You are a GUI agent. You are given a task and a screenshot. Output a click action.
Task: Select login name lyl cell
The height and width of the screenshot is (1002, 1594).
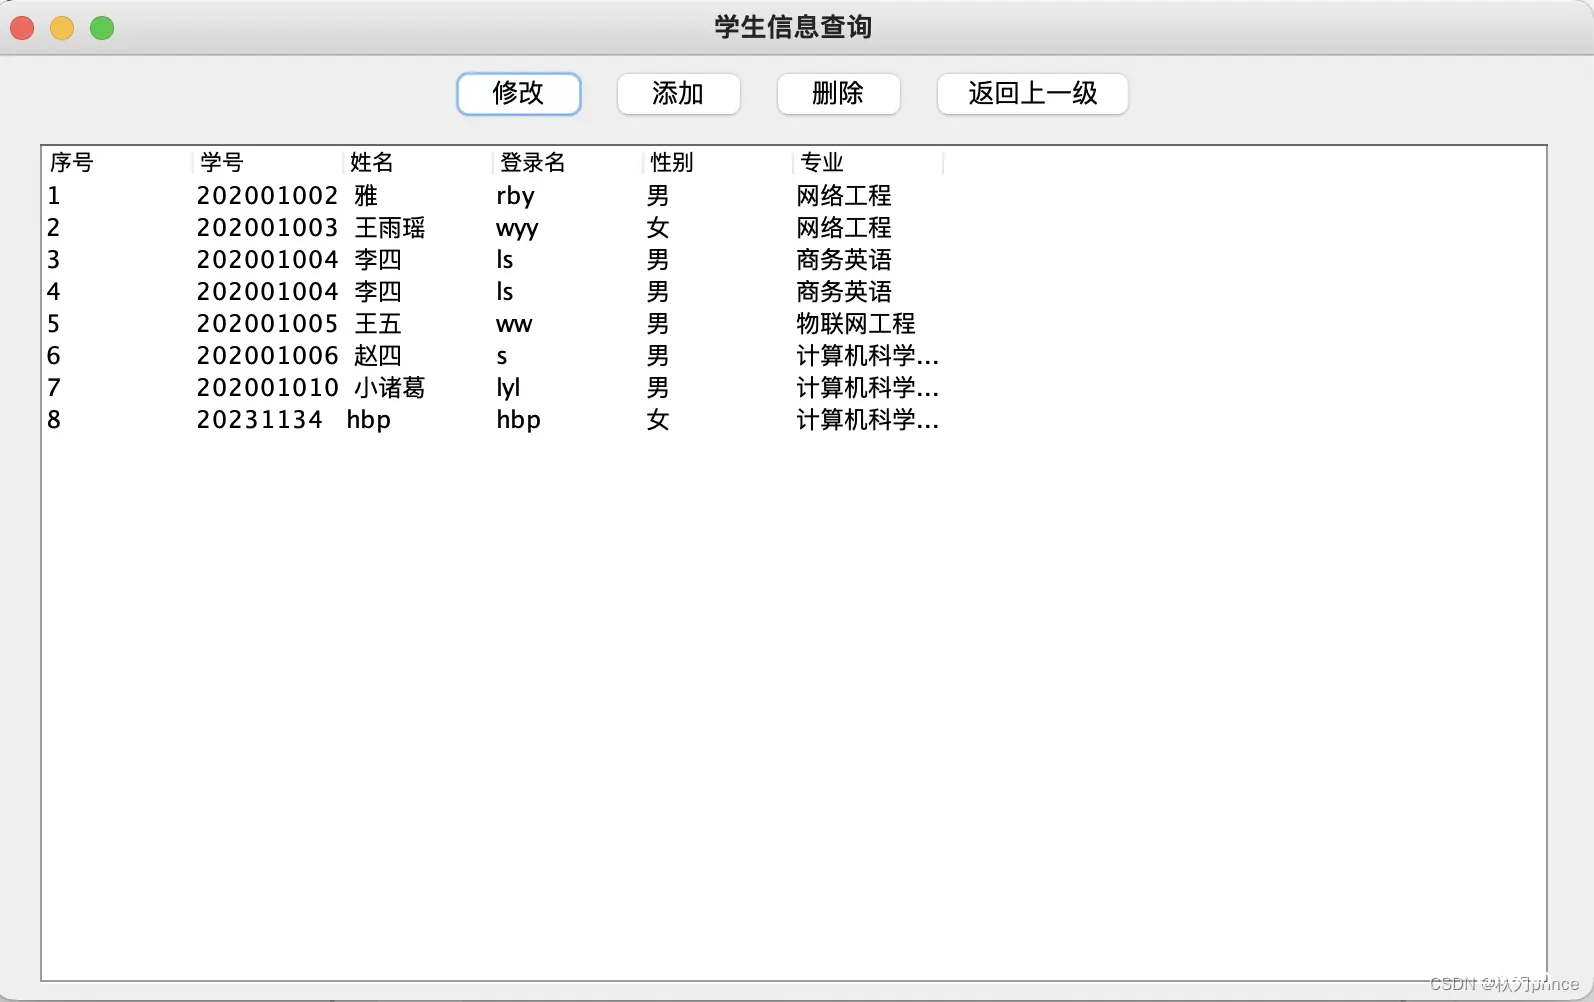click(x=567, y=388)
